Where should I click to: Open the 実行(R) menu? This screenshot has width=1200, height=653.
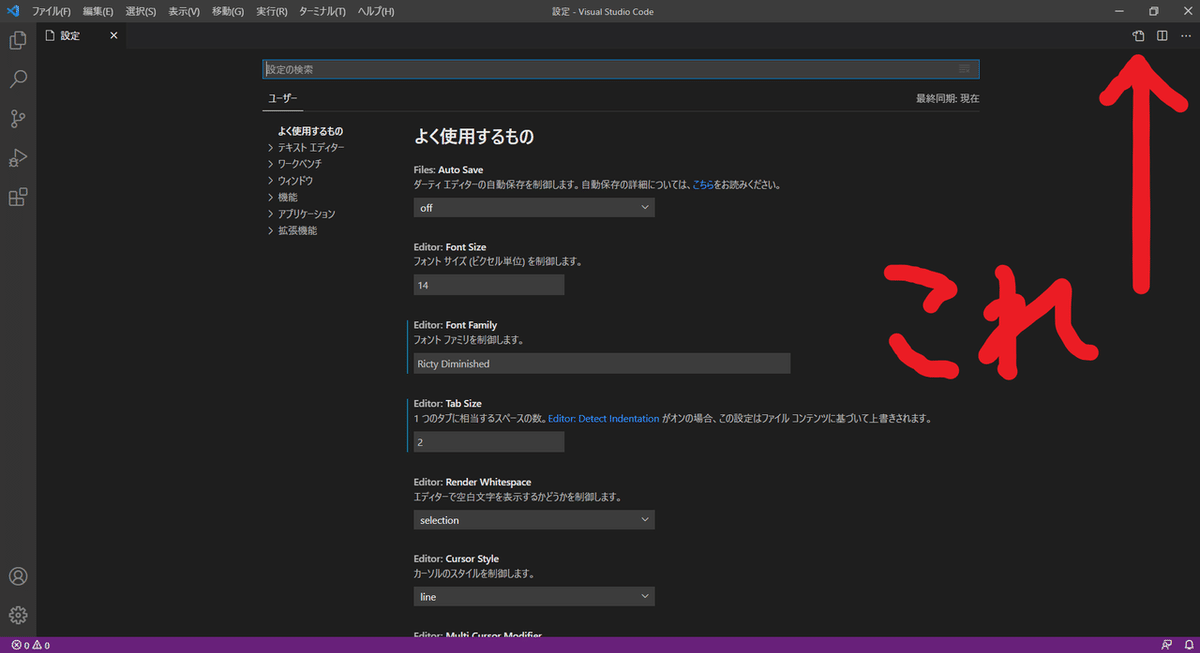[271, 11]
